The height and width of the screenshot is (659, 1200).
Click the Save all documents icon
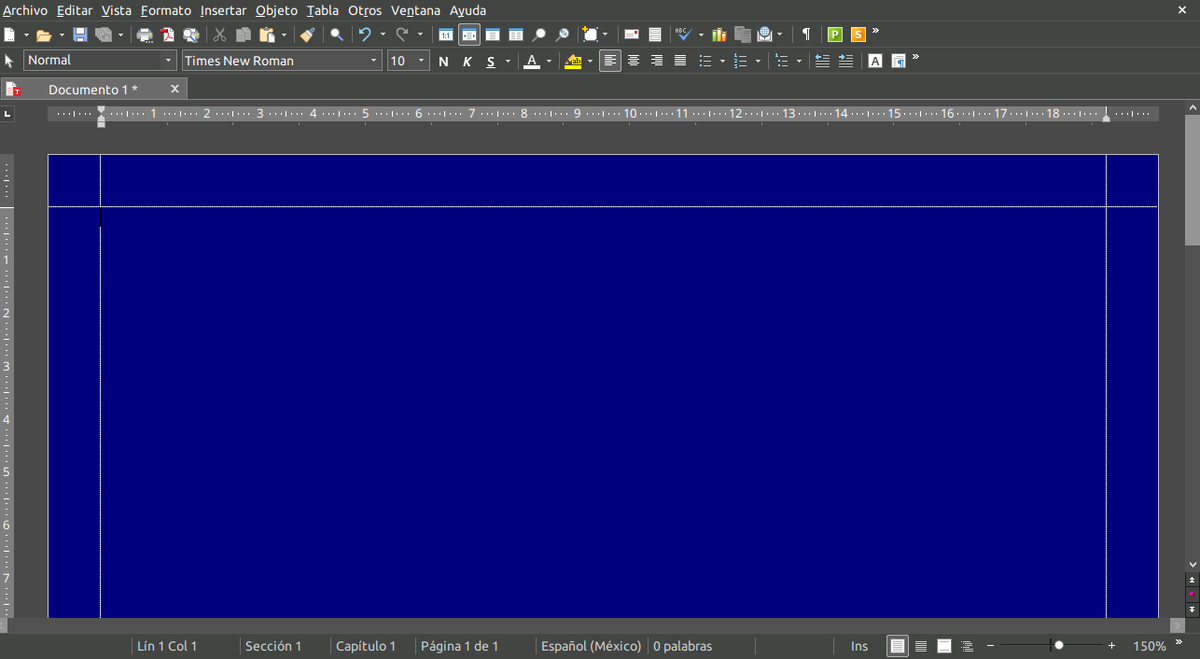[x=102, y=35]
